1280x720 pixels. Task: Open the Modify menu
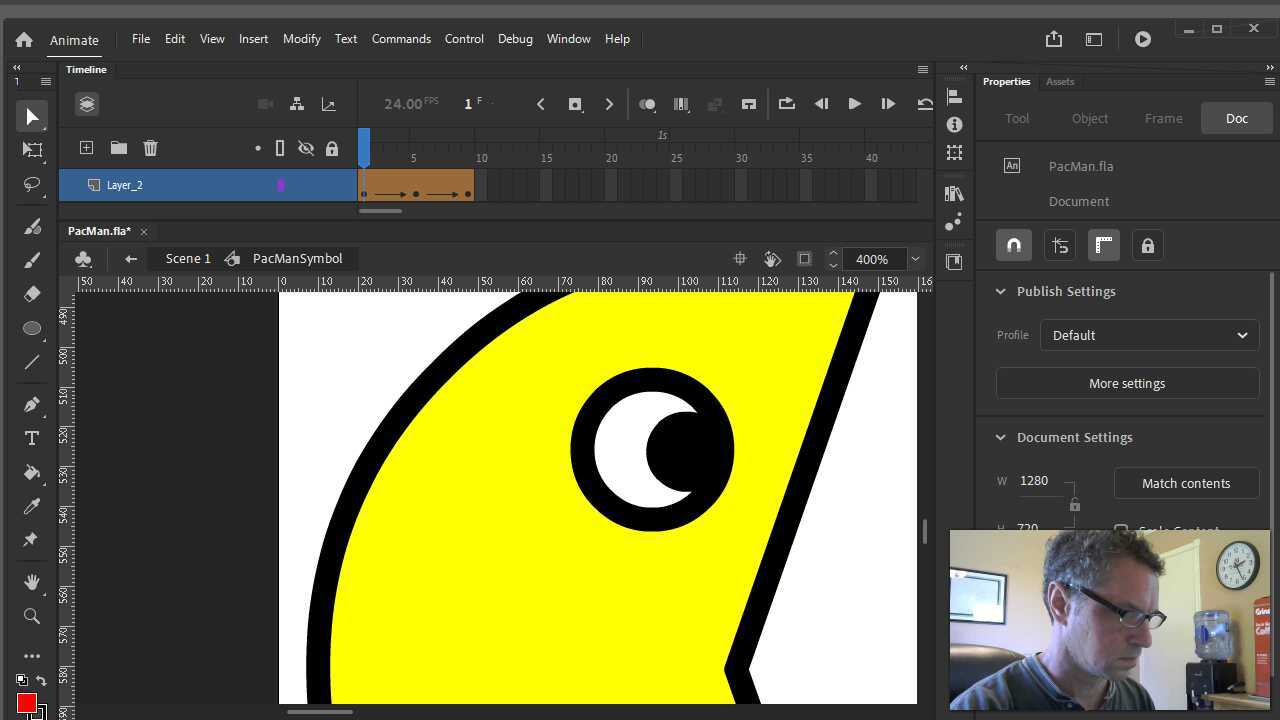coord(301,39)
